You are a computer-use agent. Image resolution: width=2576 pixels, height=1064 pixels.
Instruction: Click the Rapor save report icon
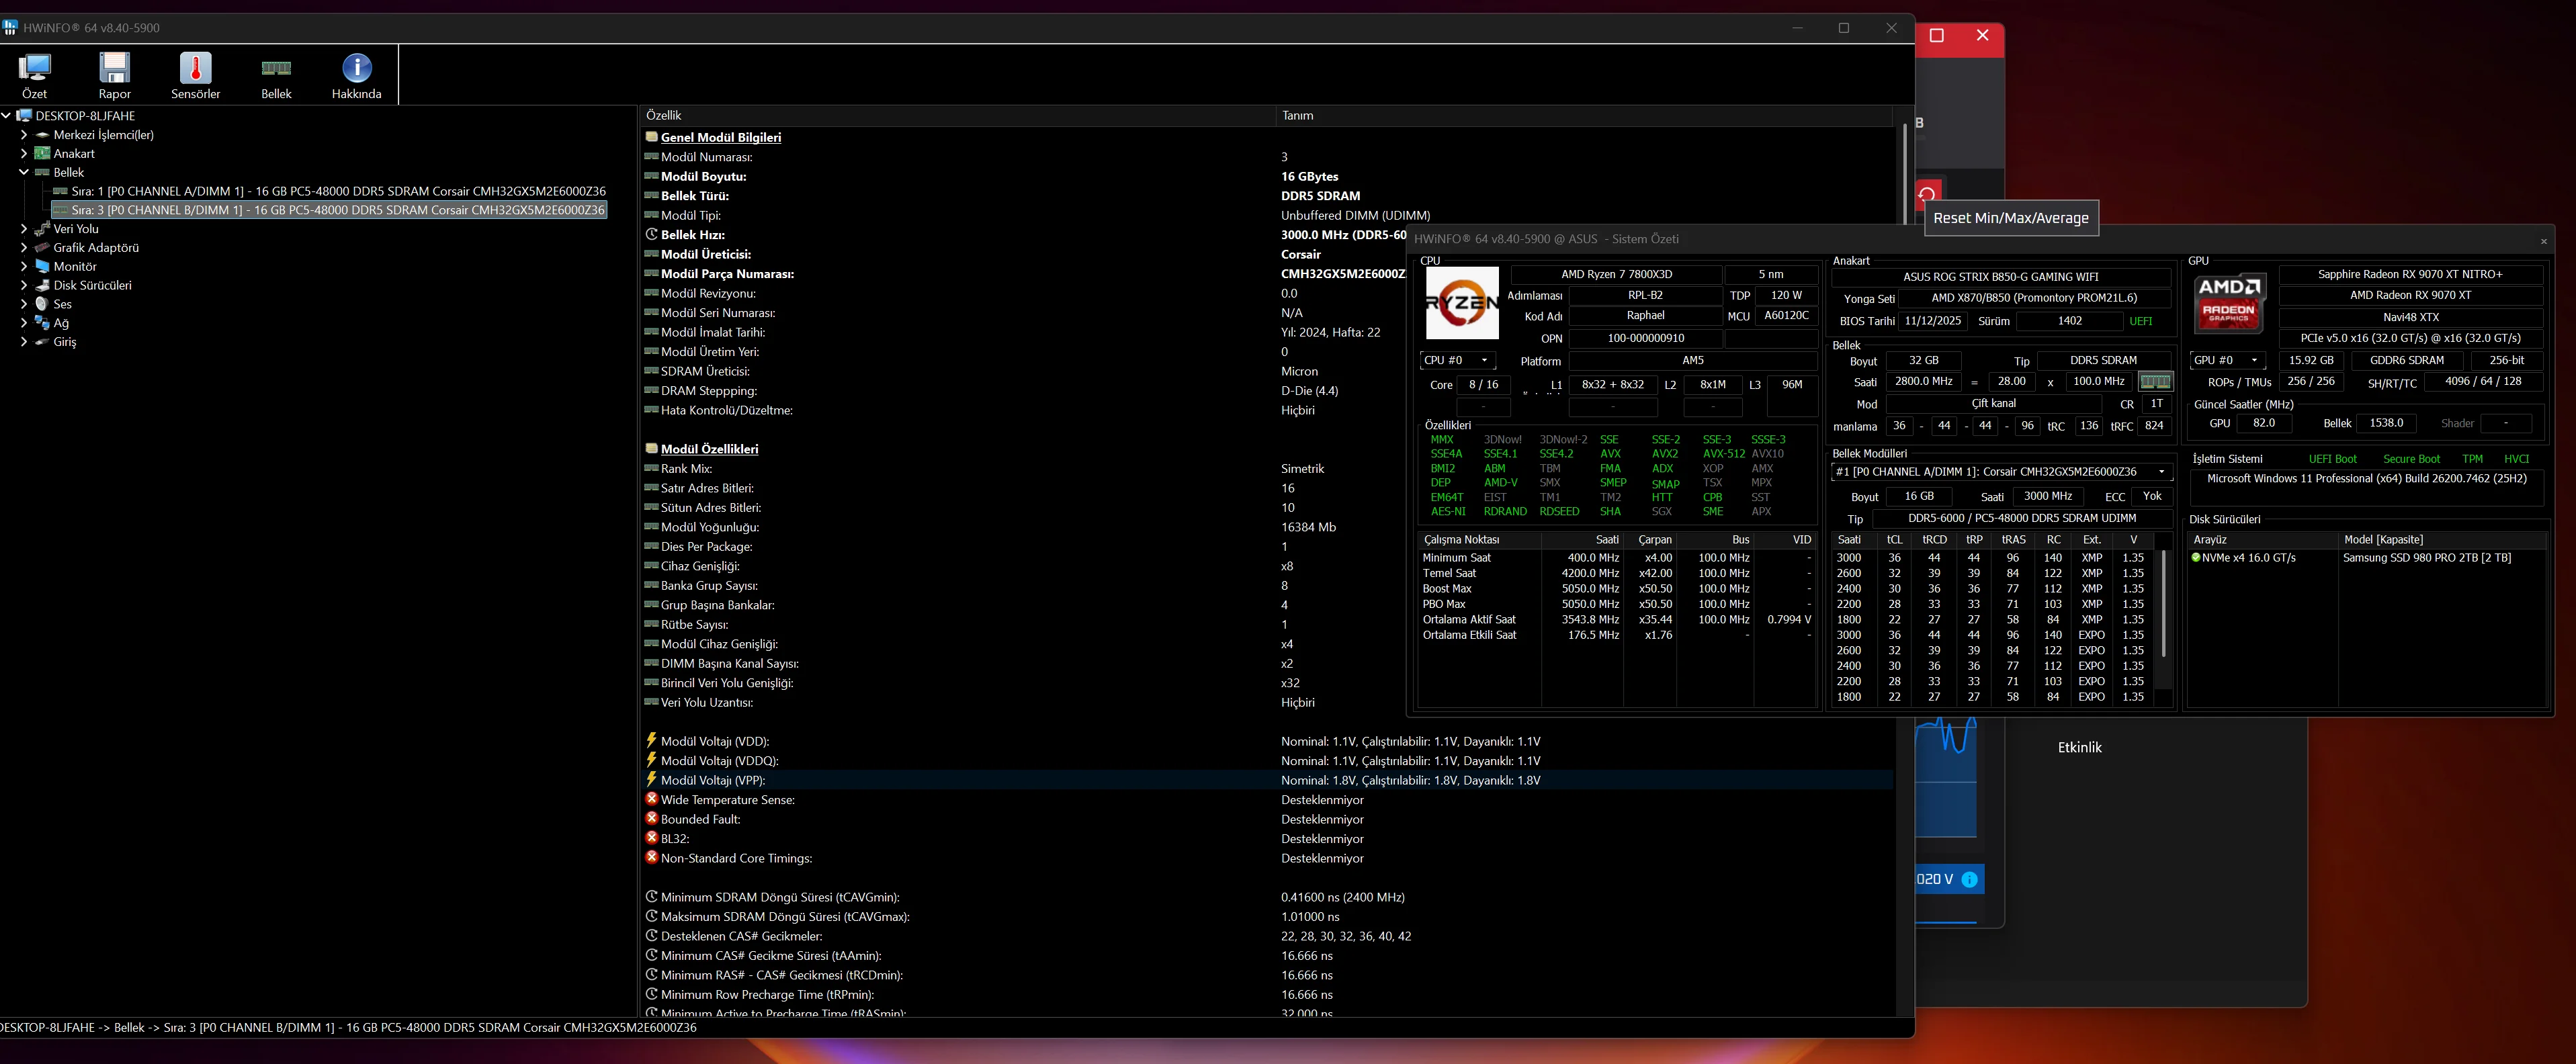pos(114,69)
